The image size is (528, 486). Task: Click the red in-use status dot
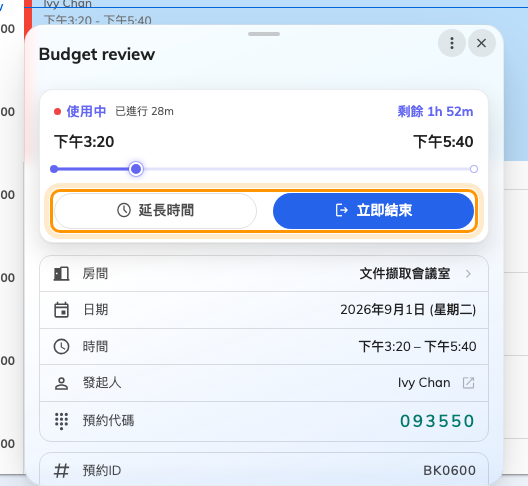pos(57,111)
